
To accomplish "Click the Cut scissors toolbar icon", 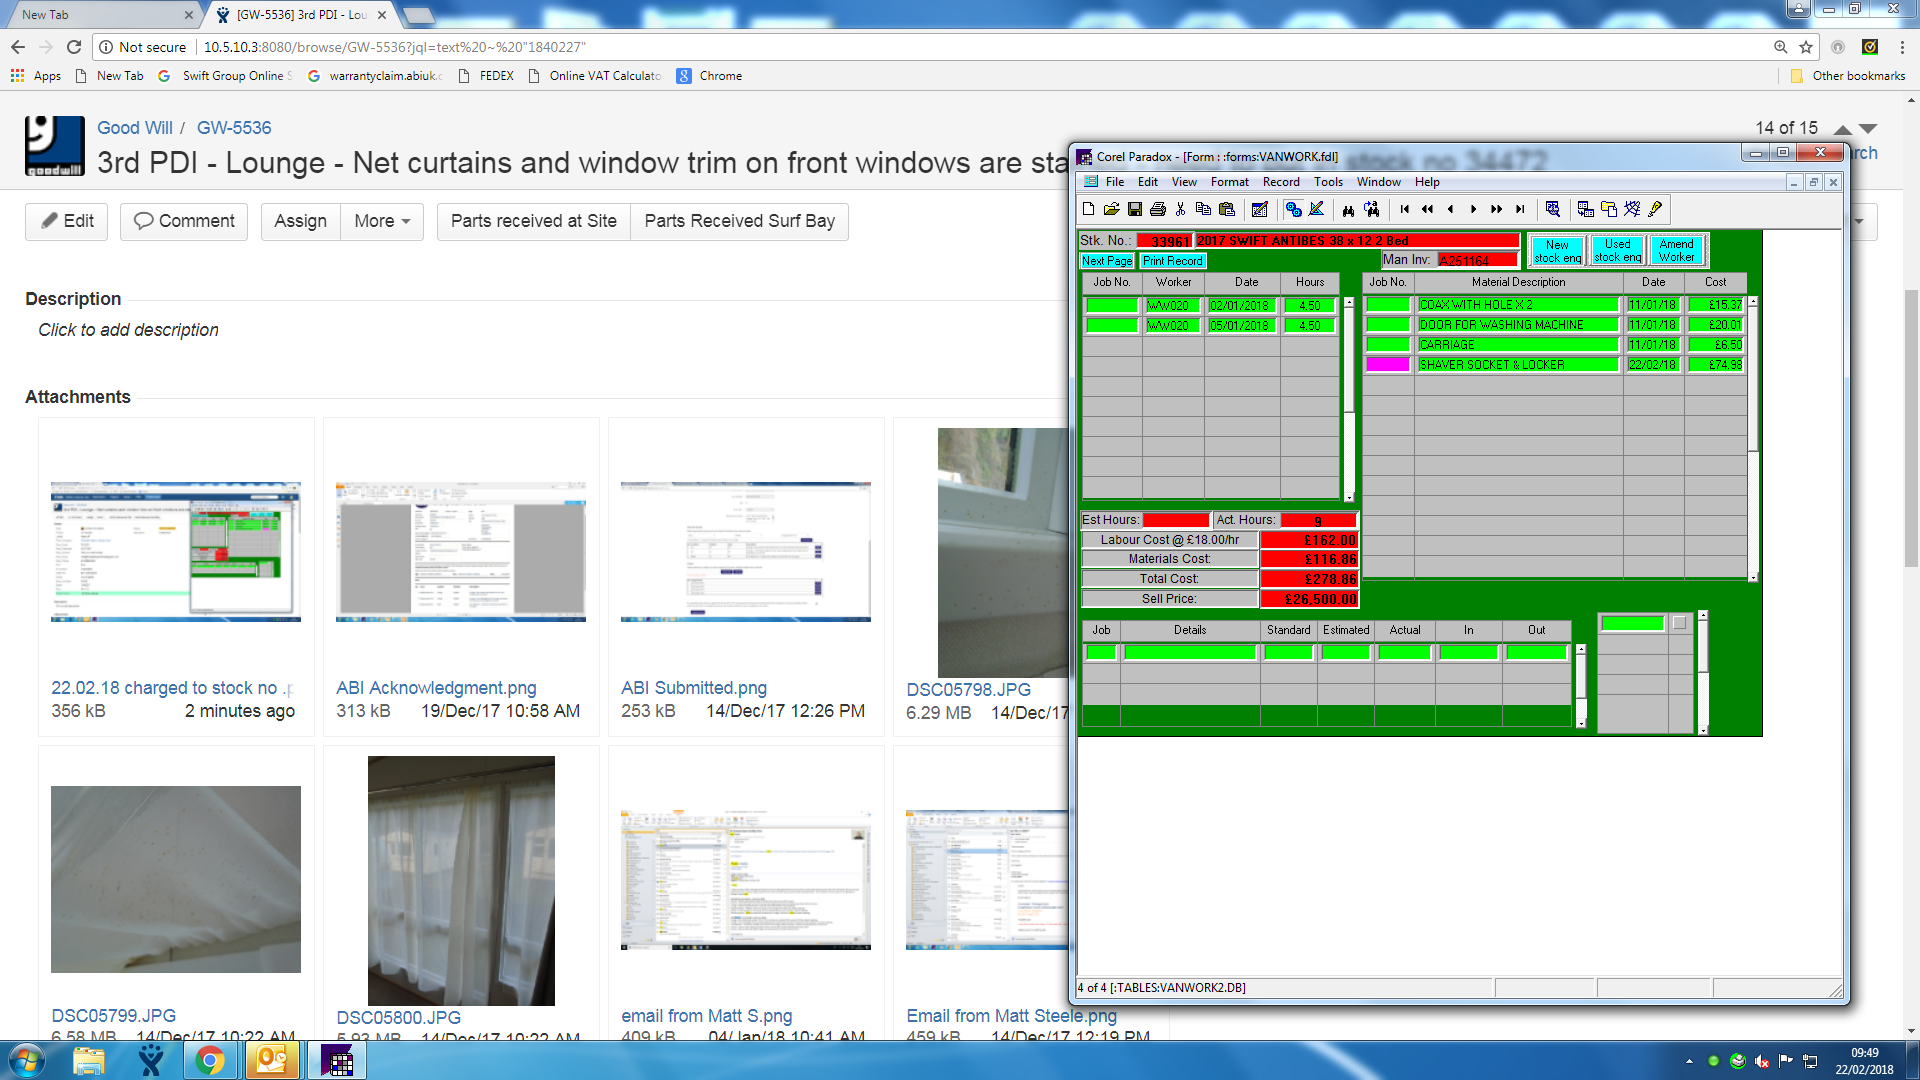I will 1181,209.
